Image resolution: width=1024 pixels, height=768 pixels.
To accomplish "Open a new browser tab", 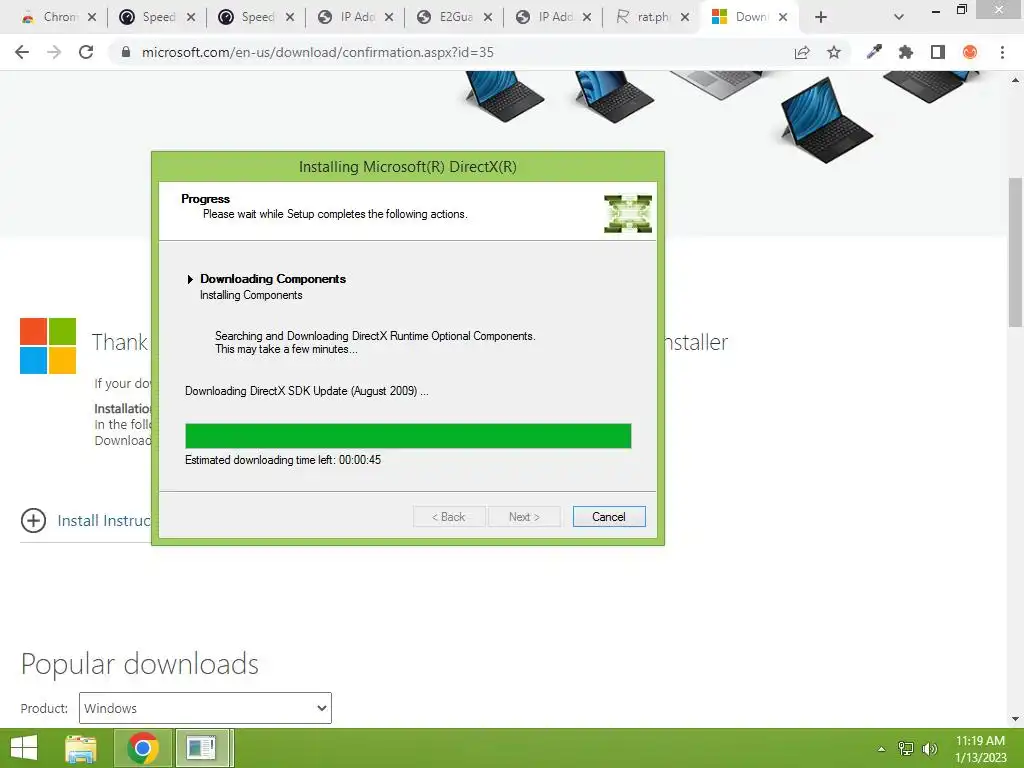I will (x=821, y=17).
